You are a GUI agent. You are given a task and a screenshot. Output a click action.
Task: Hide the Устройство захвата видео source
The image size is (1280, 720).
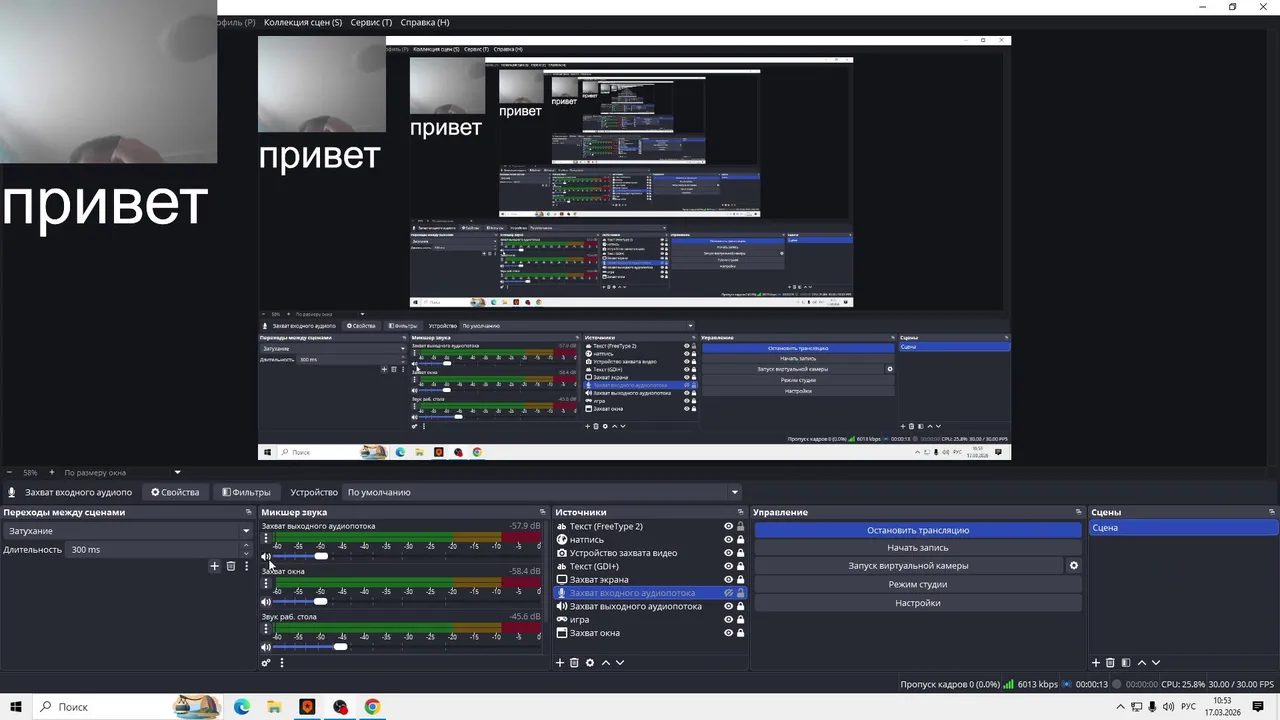pos(728,553)
